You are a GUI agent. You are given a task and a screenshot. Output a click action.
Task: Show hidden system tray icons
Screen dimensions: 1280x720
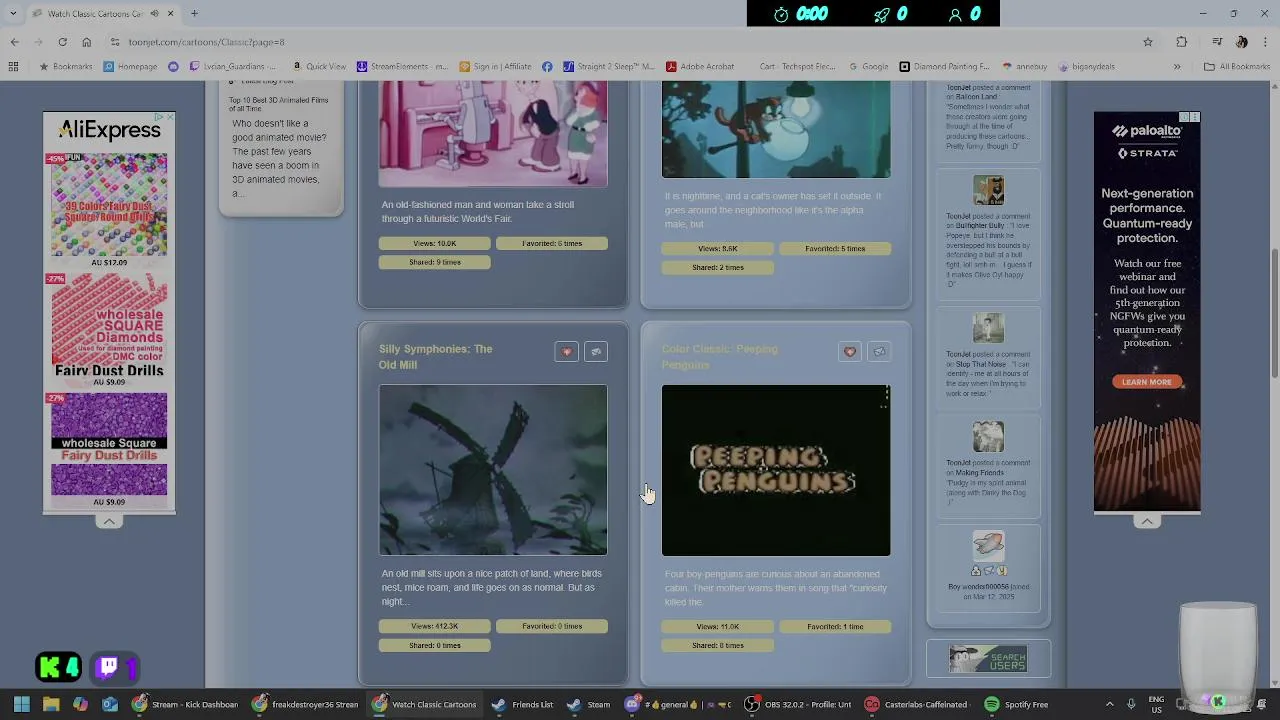pos(1109,704)
